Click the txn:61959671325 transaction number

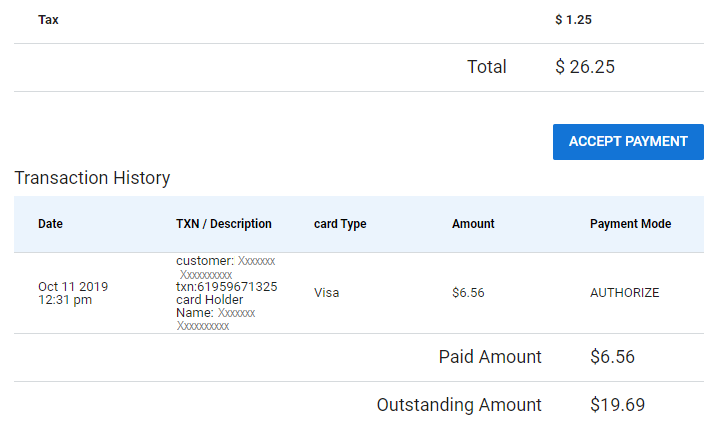(x=227, y=287)
